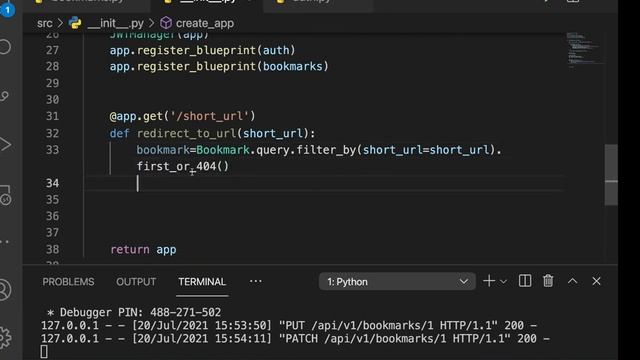Click the create_app cube symbol icon

(x=166, y=23)
